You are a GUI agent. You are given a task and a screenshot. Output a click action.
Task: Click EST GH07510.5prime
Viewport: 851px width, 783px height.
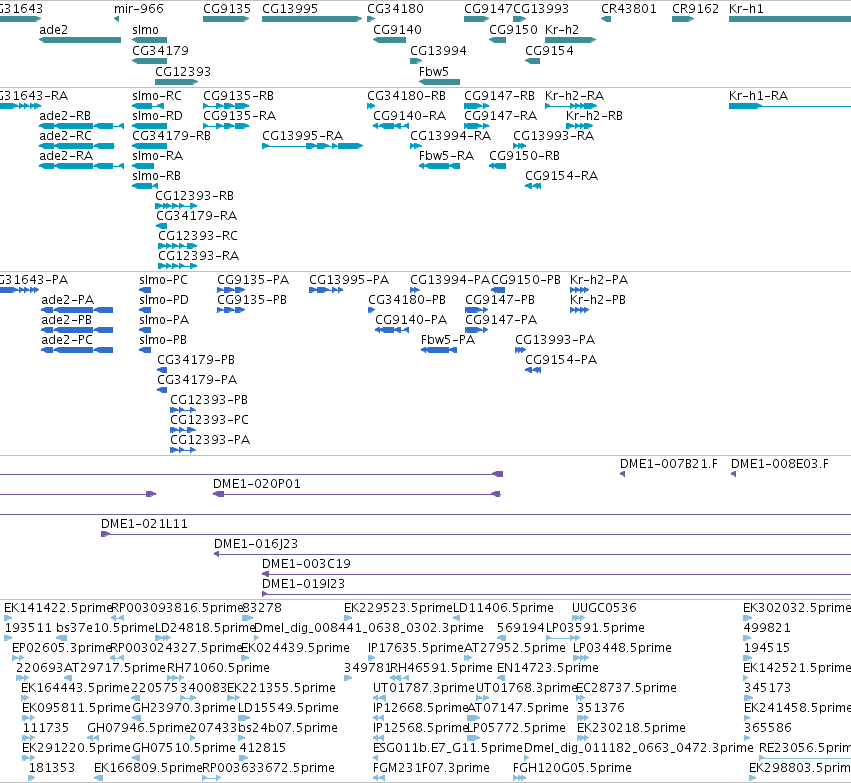point(184,748)
